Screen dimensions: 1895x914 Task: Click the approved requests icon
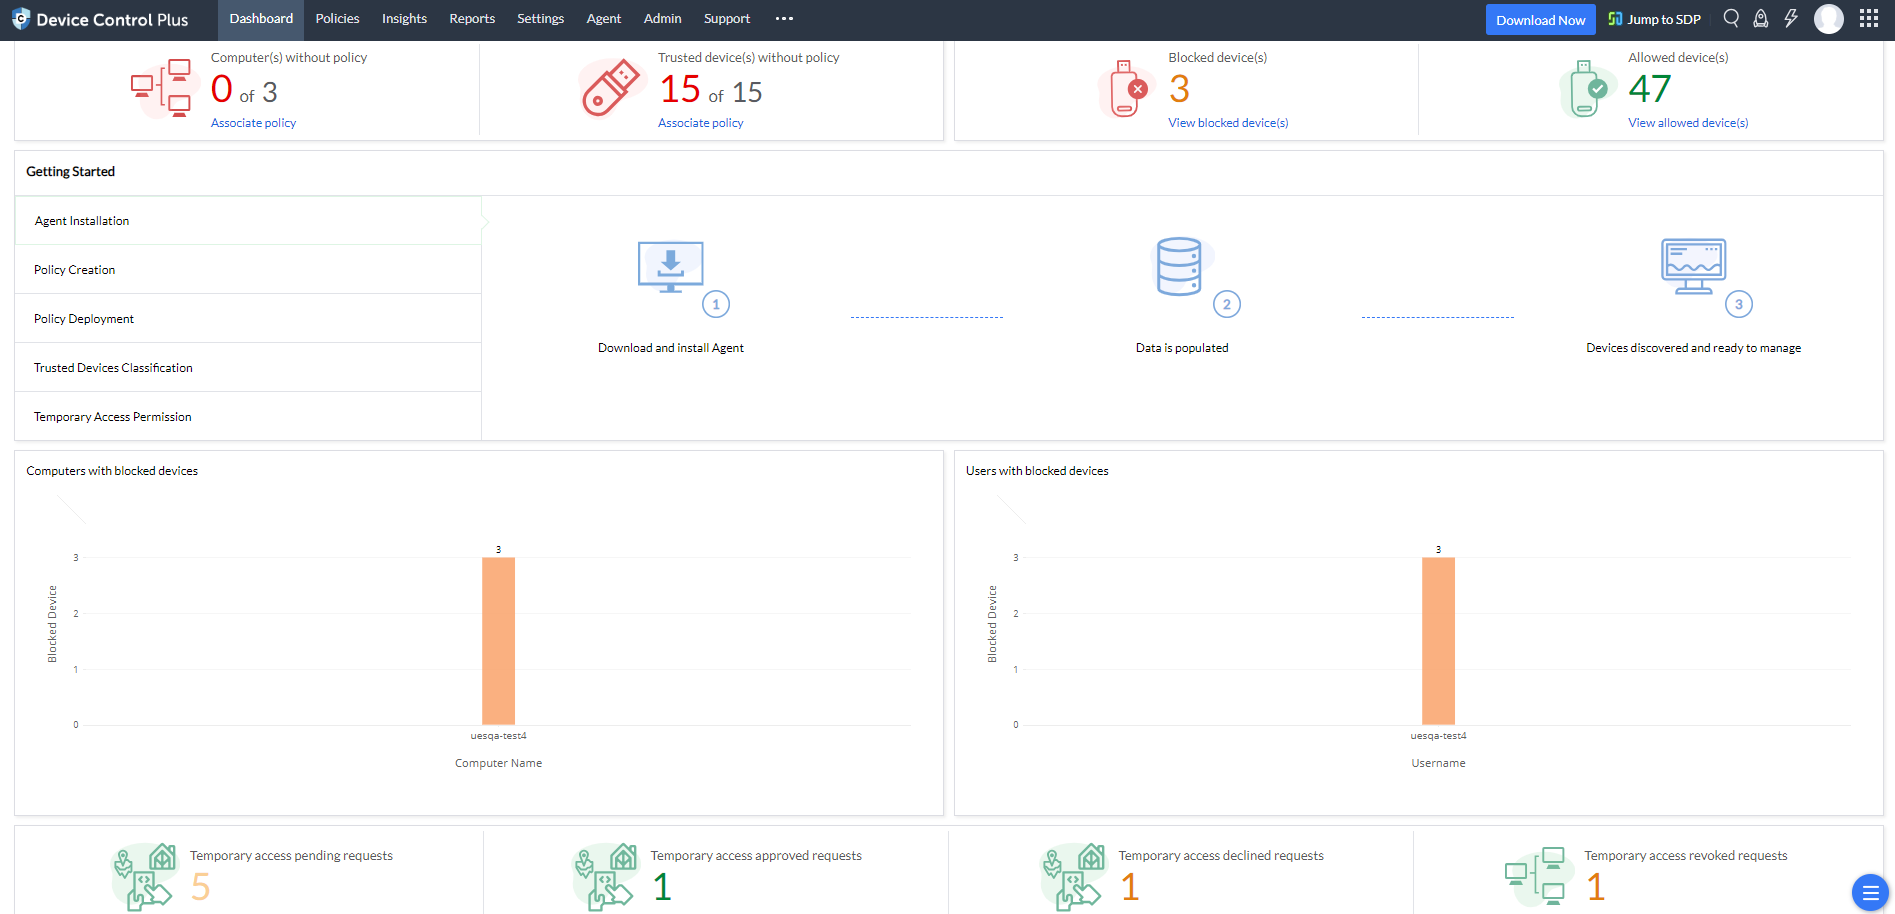(605, 876)
